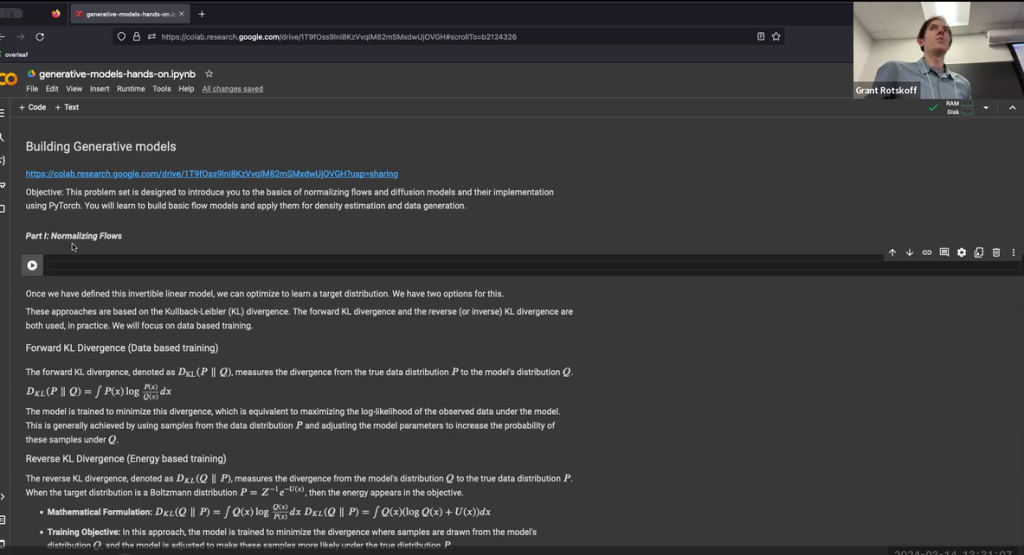Select the Part I: Normalizing Flows text
Image resolution: width=1024 pixels, height=555 pixels.
click(x=73, y=236)
